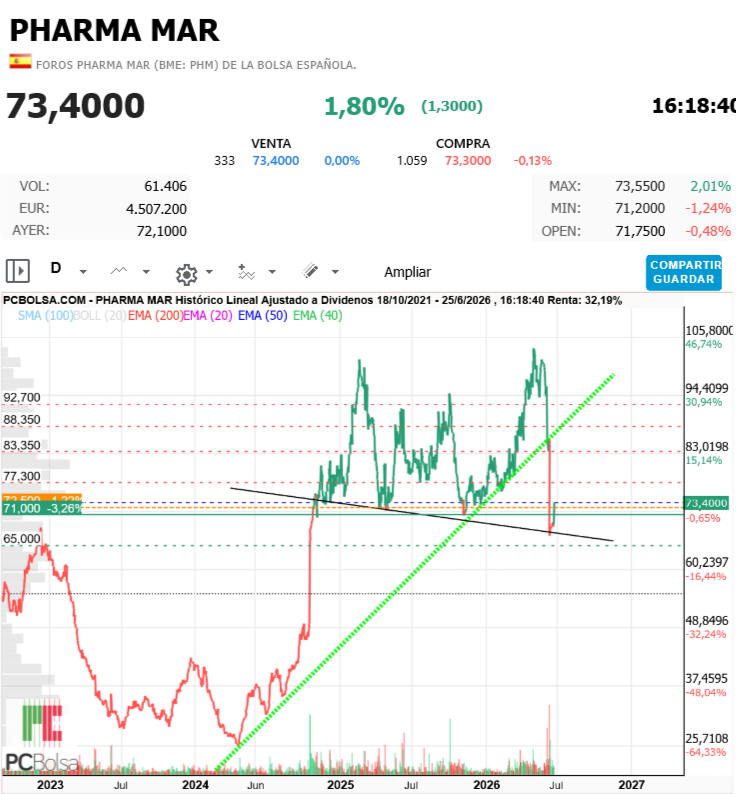Click the 105,8000 price axis label
The height and width of the screenshot is (794, 736).
pos(709,331)
